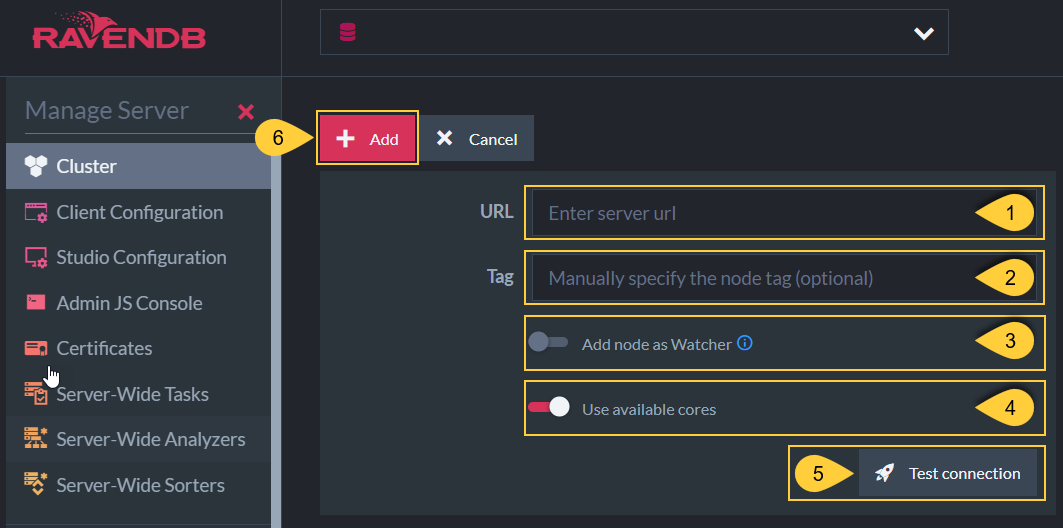Click the Server-Wide Tasks icon
The height and width of the screenshot is (528, 1063).
36,394
